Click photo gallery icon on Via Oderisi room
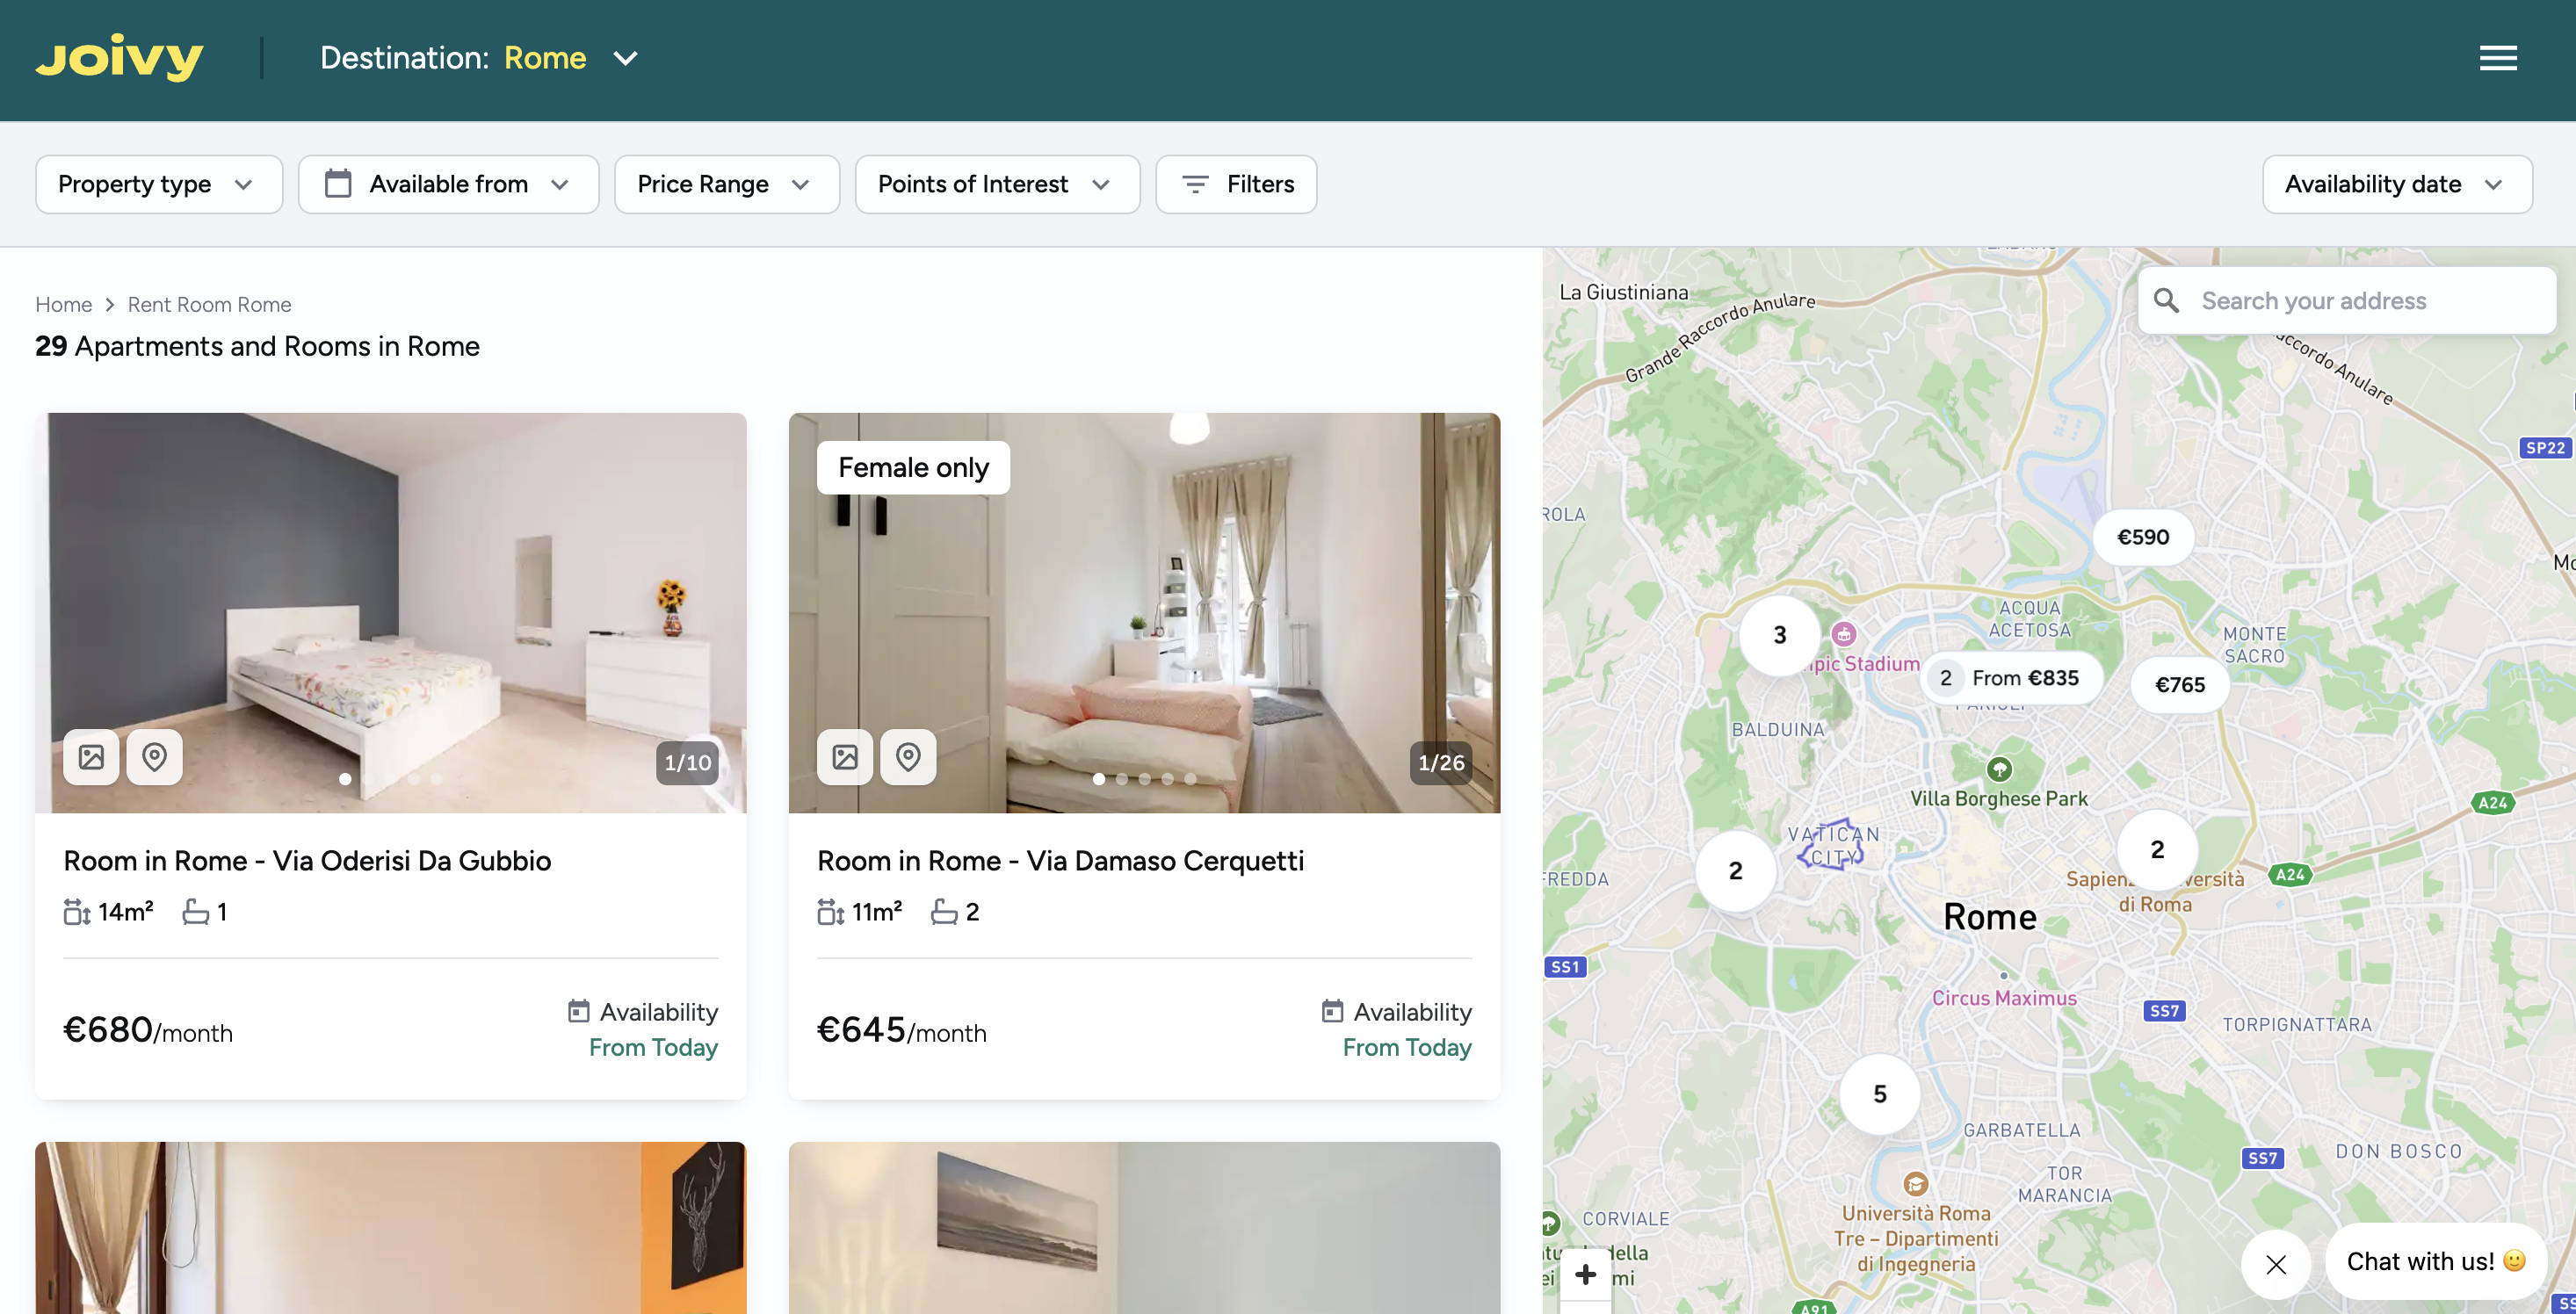 coord(91,757)
